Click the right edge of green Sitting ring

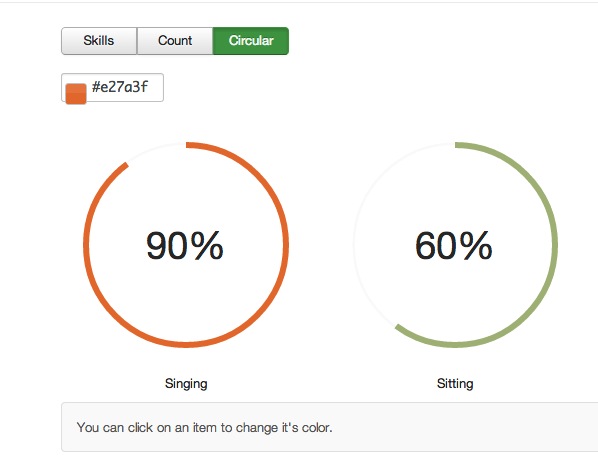(555, 245)
